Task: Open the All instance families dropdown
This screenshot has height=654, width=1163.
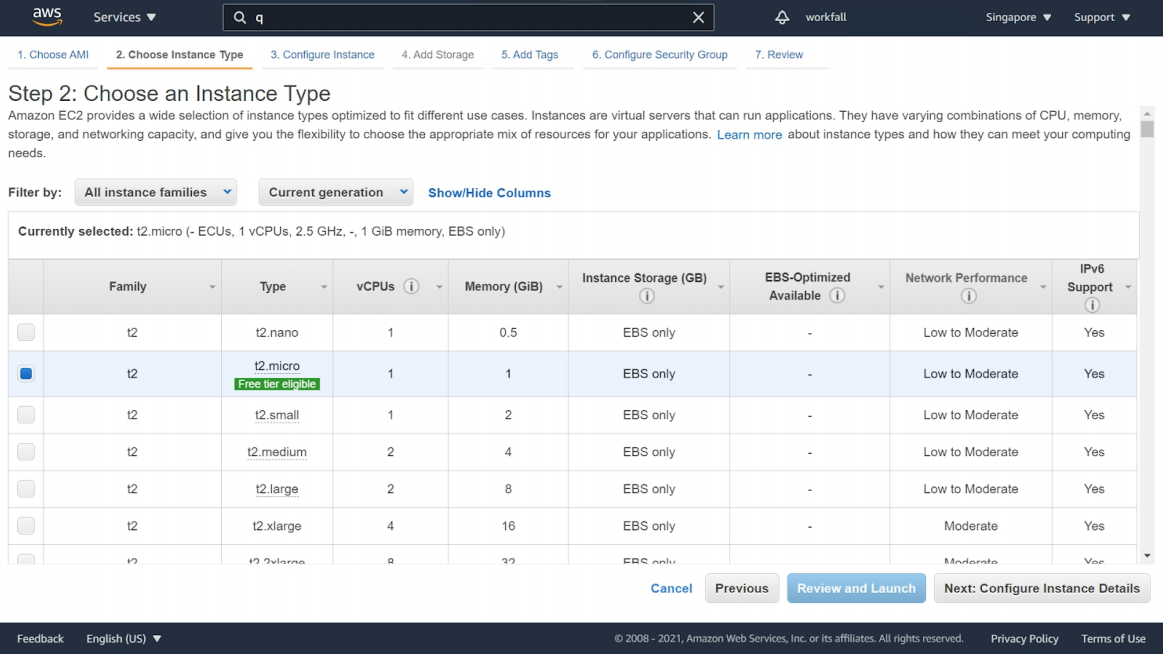Action: tap(156, 192)
